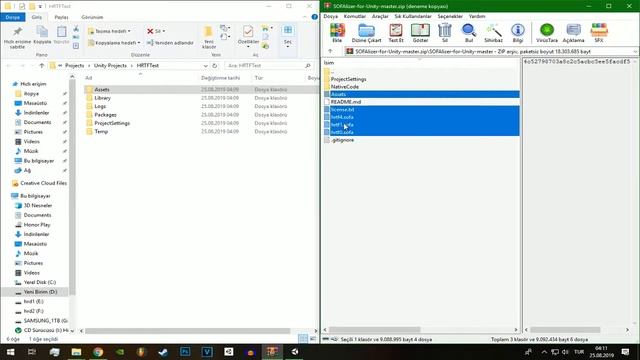Switch to details view in Explorer status bar
640x360 pixels.
[x=303, y=338]
